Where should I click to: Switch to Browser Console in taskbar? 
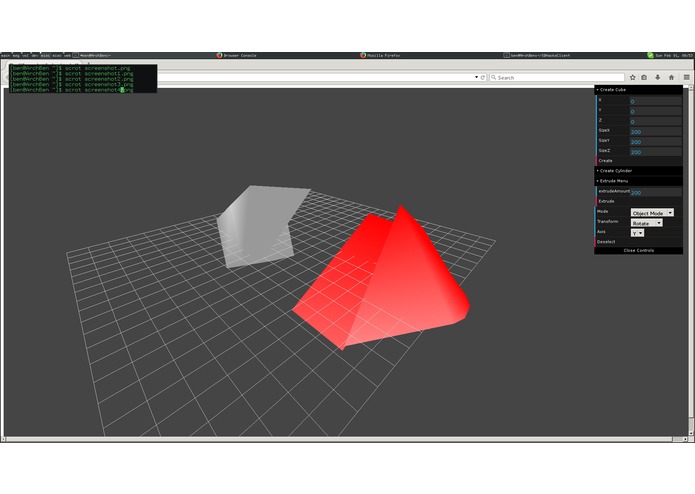coord(236,55)
